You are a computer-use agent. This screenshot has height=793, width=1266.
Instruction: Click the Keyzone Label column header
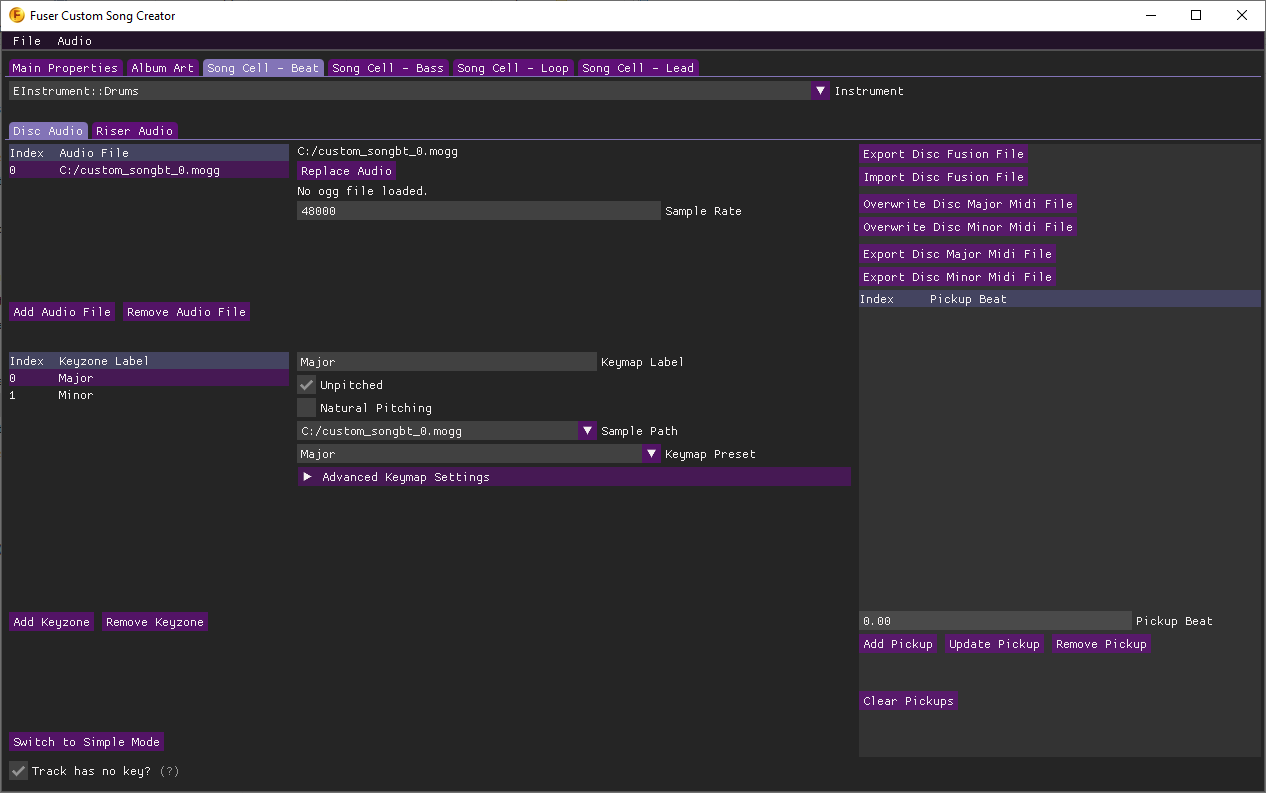[104, 361]
